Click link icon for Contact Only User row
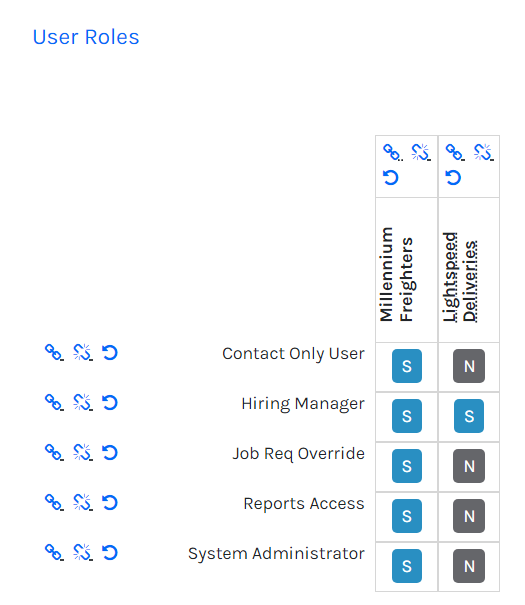The image size is (525, 605). tap(54, 352)
